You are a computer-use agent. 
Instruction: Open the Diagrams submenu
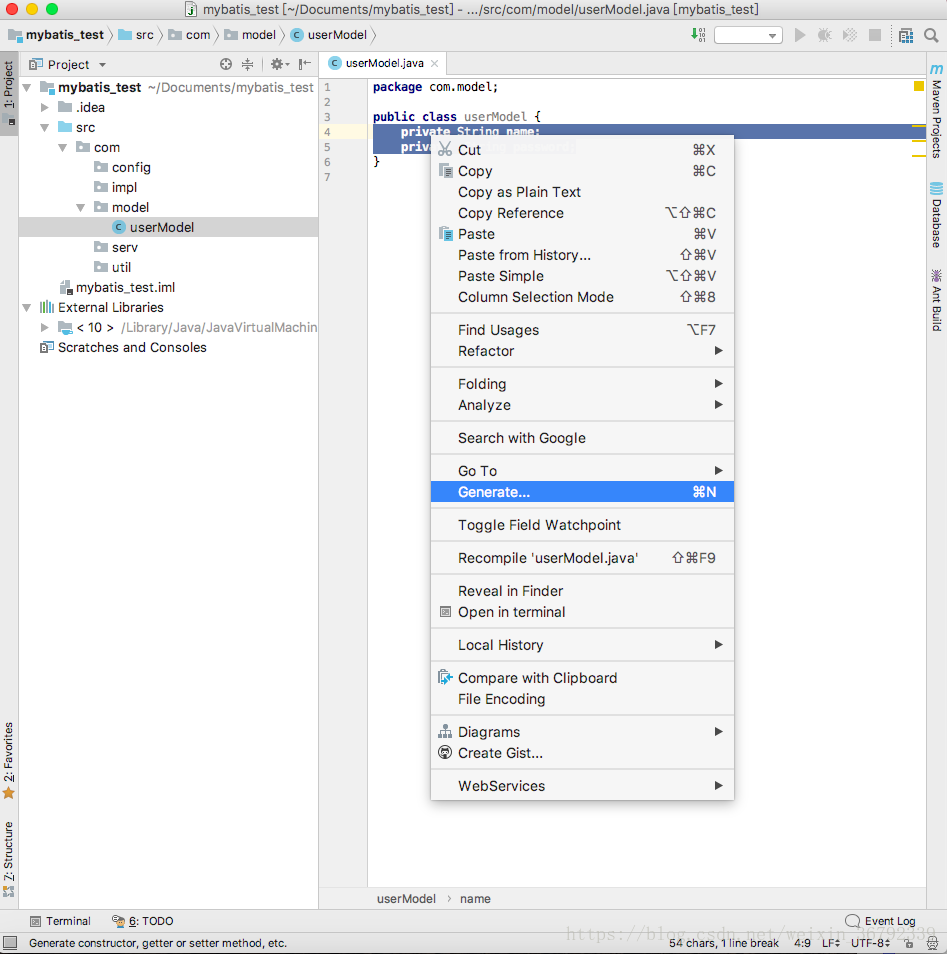point(582,732)
